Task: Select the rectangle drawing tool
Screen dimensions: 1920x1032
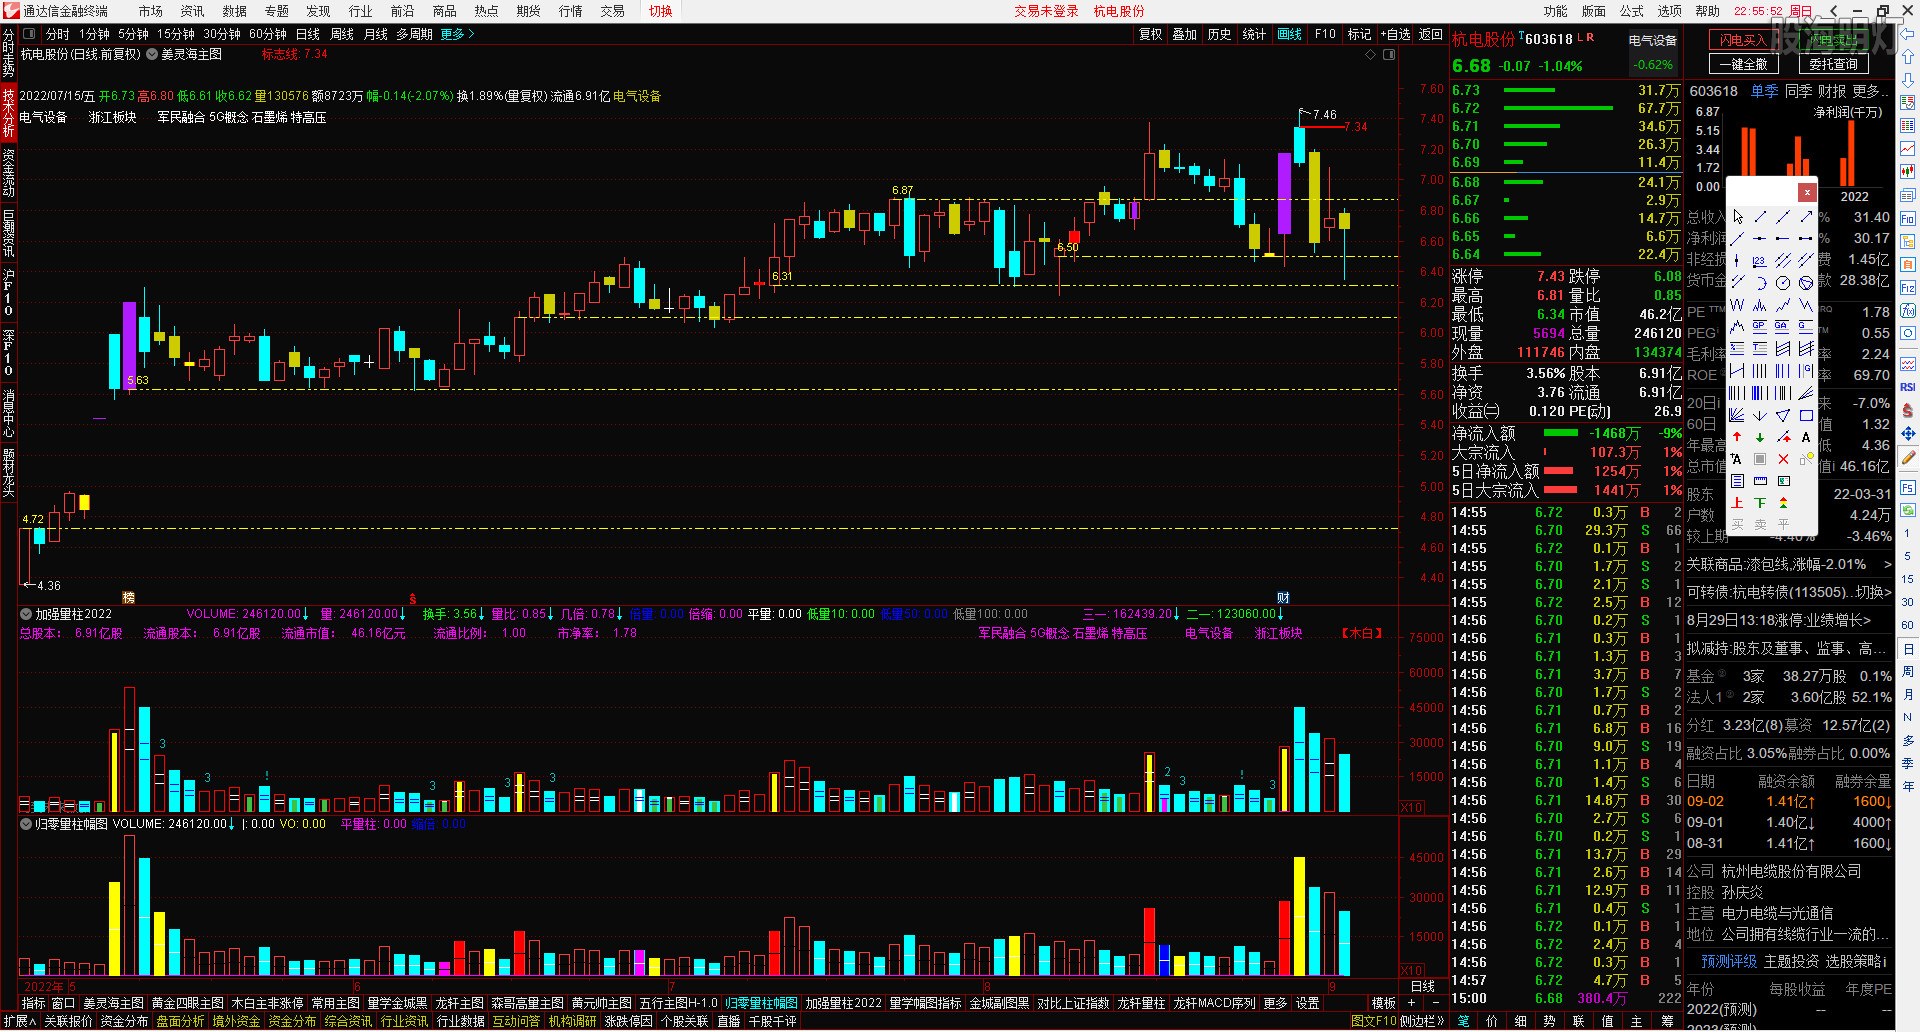Action: tap(1806, 415)
